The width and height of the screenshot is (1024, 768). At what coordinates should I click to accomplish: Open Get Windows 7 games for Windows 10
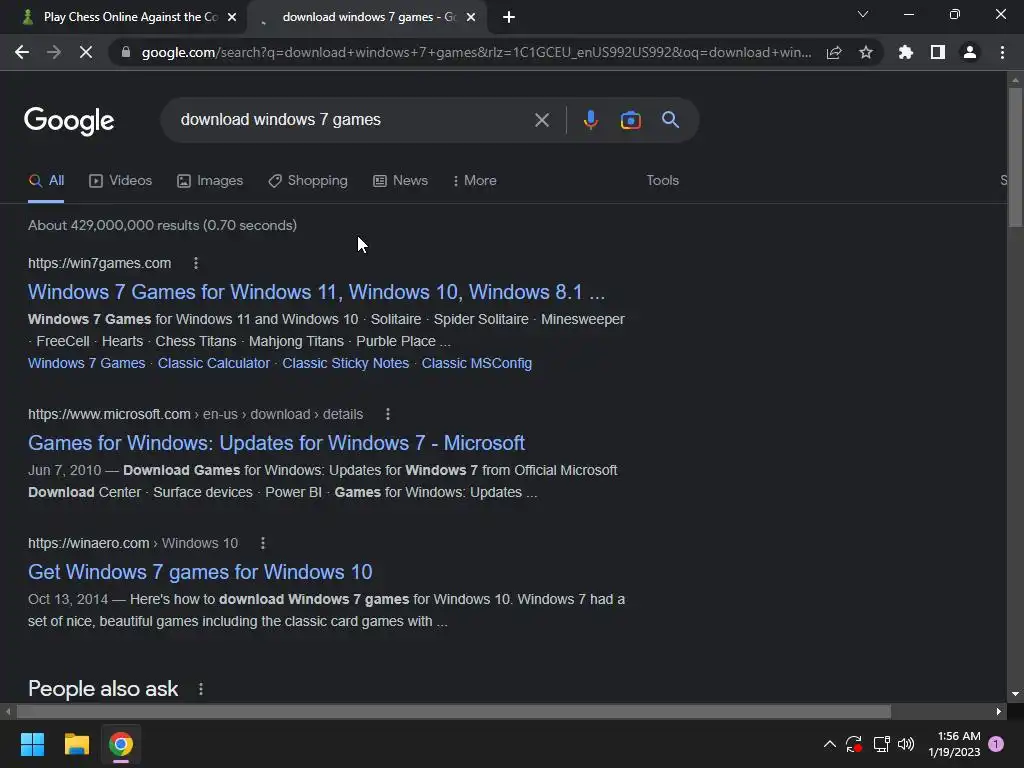pyautogui.click(x=200, y=572)
